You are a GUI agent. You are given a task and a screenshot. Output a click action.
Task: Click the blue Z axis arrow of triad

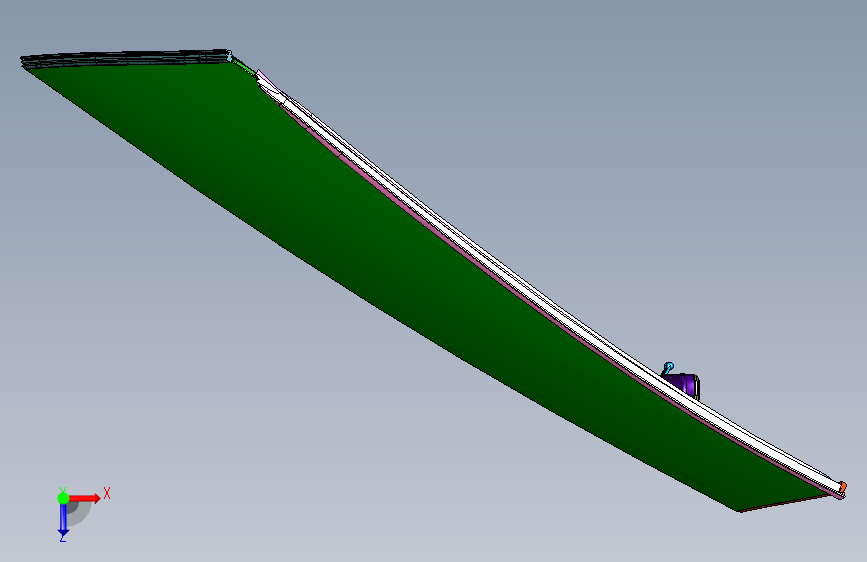click(63, 520)
